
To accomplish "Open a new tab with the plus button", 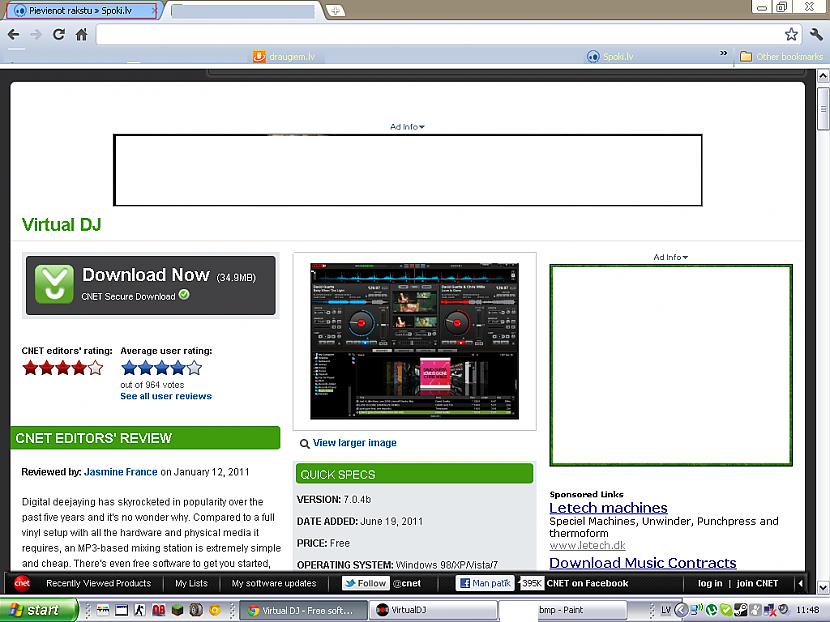I will coord(335,11).
